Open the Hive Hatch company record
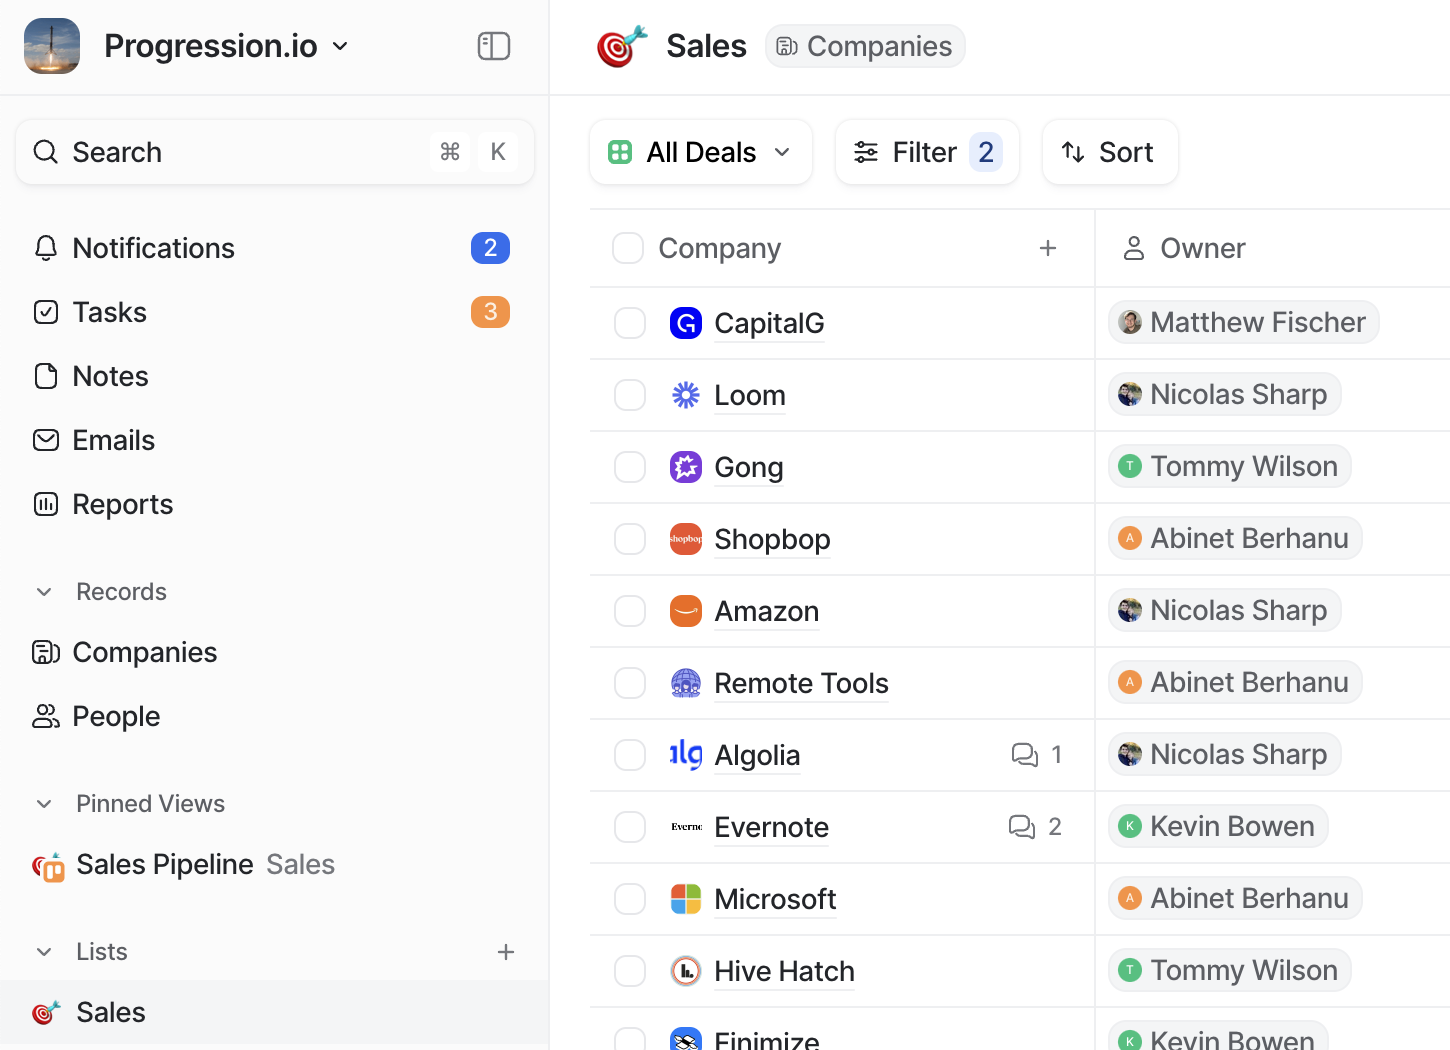The width and height of the screenshot is (1450, 1050). pyautogui.click(x=785, y=971)
